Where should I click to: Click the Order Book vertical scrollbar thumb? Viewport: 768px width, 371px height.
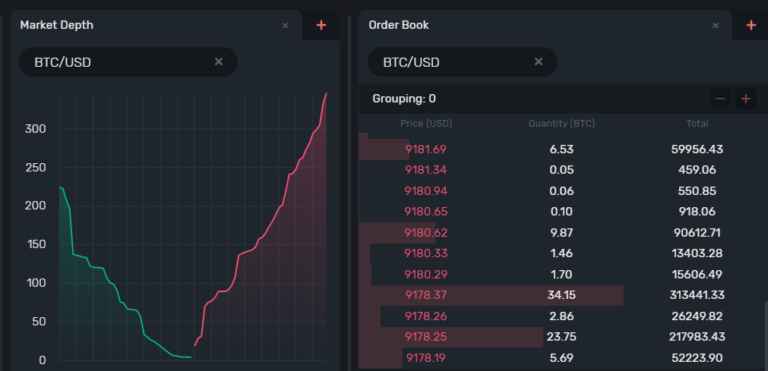(x=766, y=335)
